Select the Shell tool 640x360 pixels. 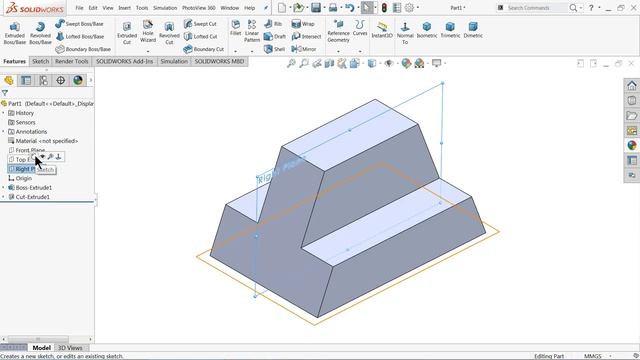tap(274, 49)
